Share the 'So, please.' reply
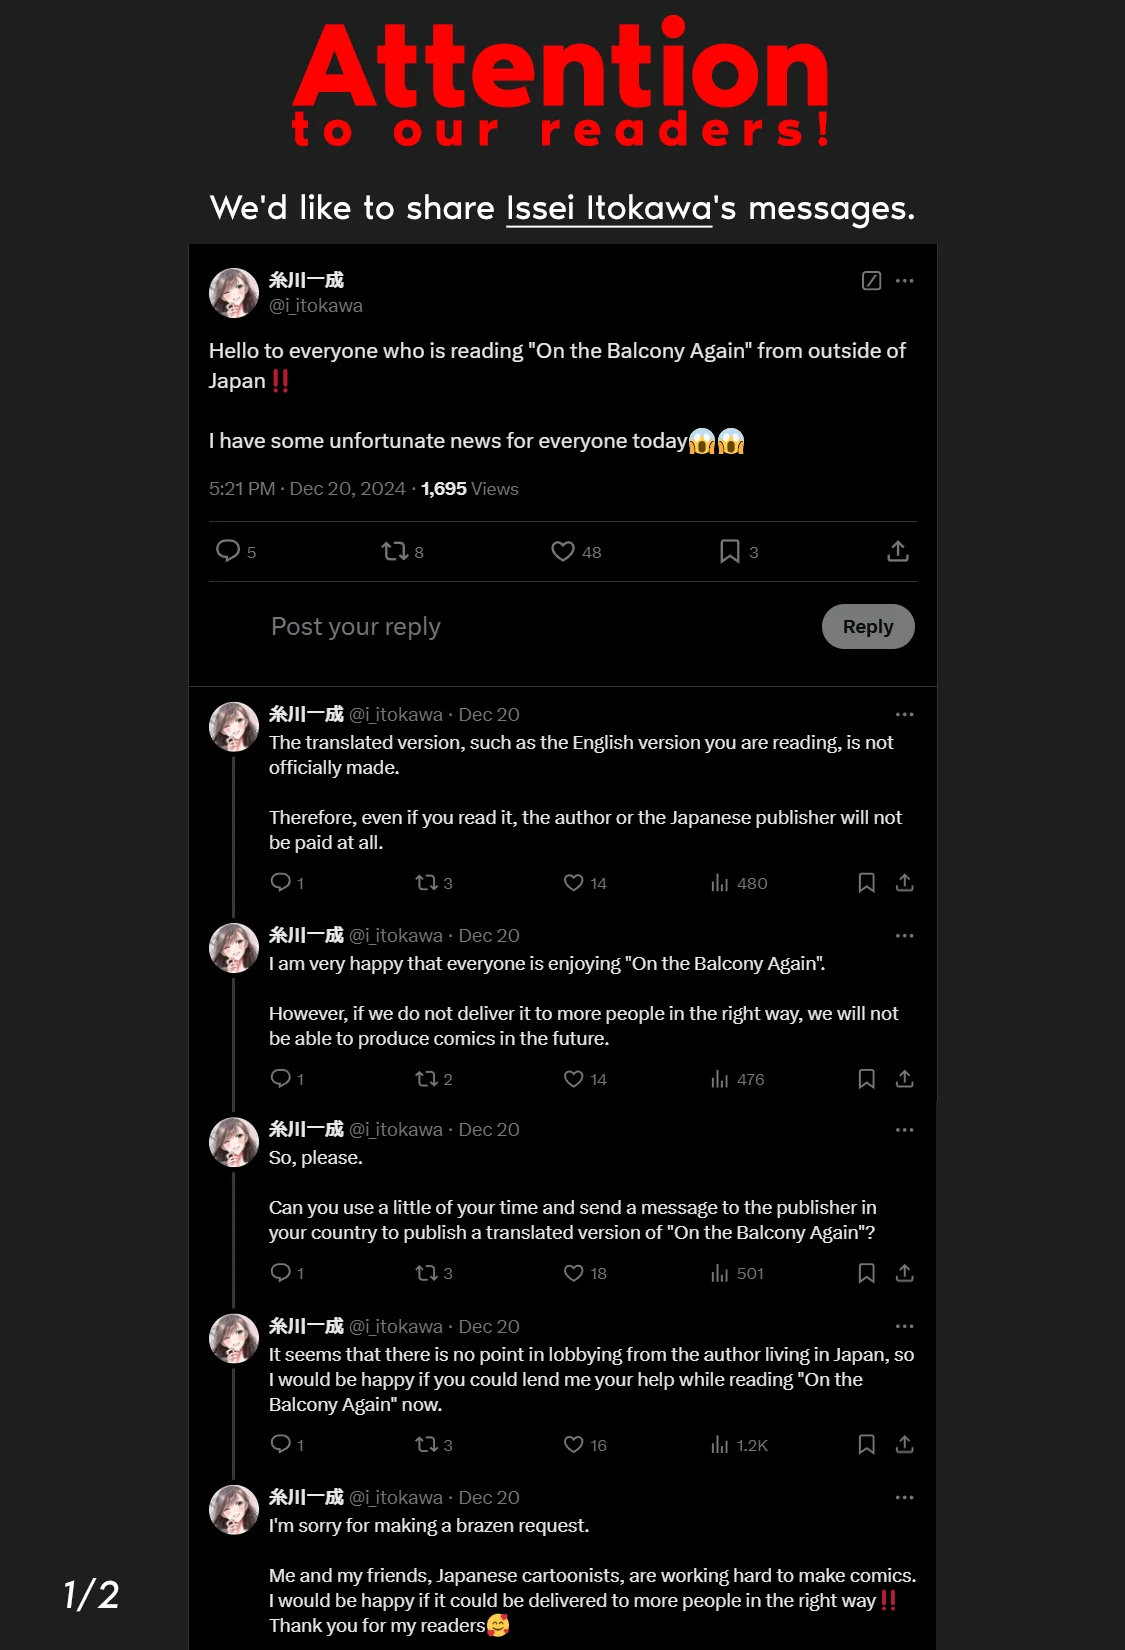This screenshot has width=1125, height=1650. 905,1273
